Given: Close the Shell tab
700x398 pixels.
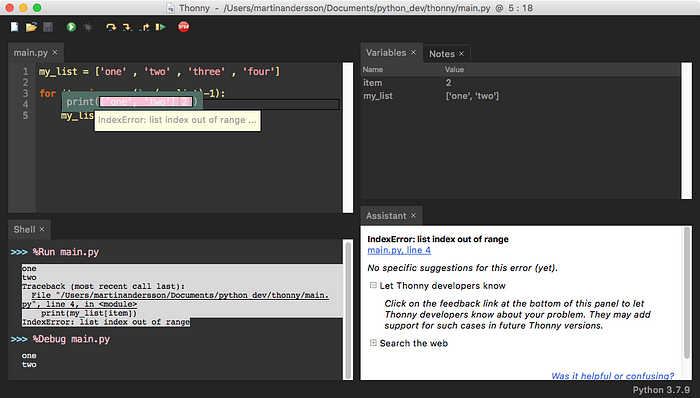Looking at the screenshot, I should coord(42,229).
